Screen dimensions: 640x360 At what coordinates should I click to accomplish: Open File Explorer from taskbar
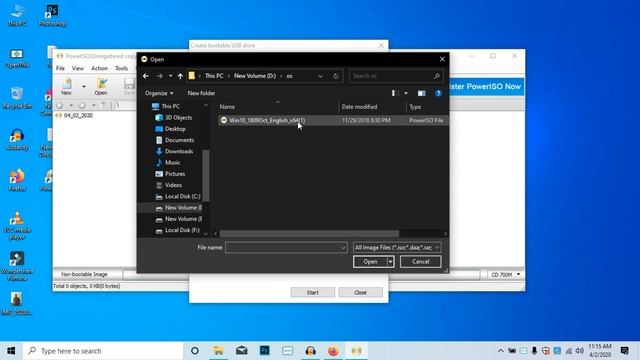coord(218,351)
